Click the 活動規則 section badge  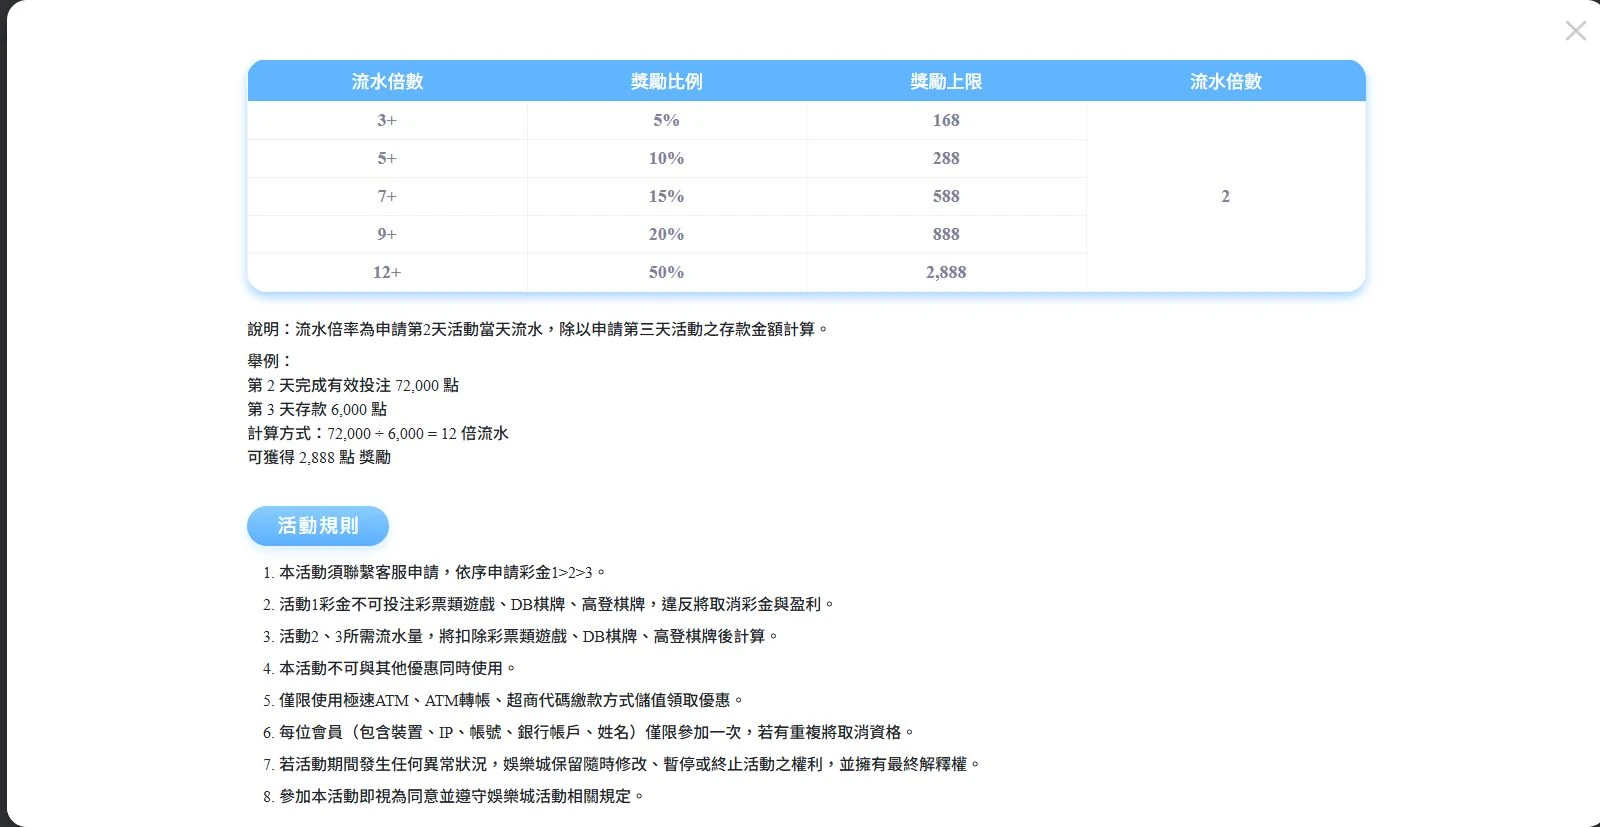(x=318, y=526)
